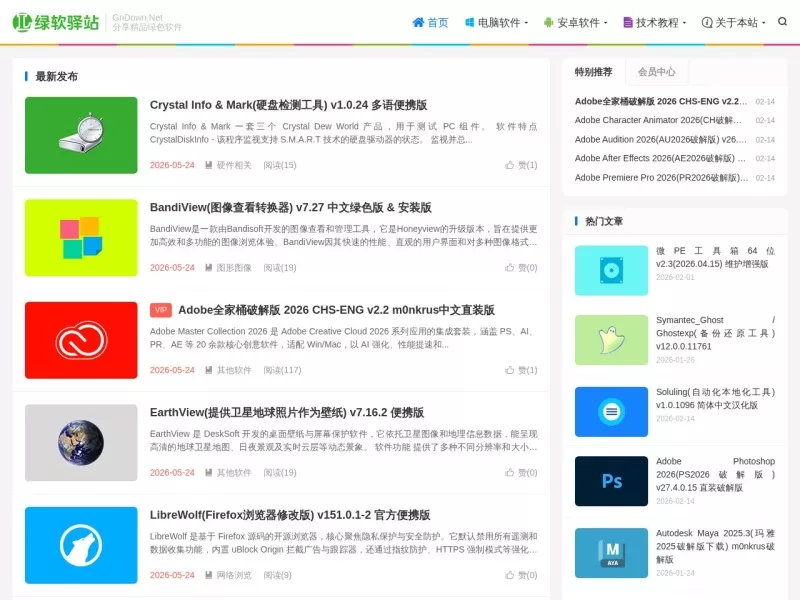Click 阅读(9) on the LibreWolf post
Screen dimensions: 800x600
(x=278, y=575)
